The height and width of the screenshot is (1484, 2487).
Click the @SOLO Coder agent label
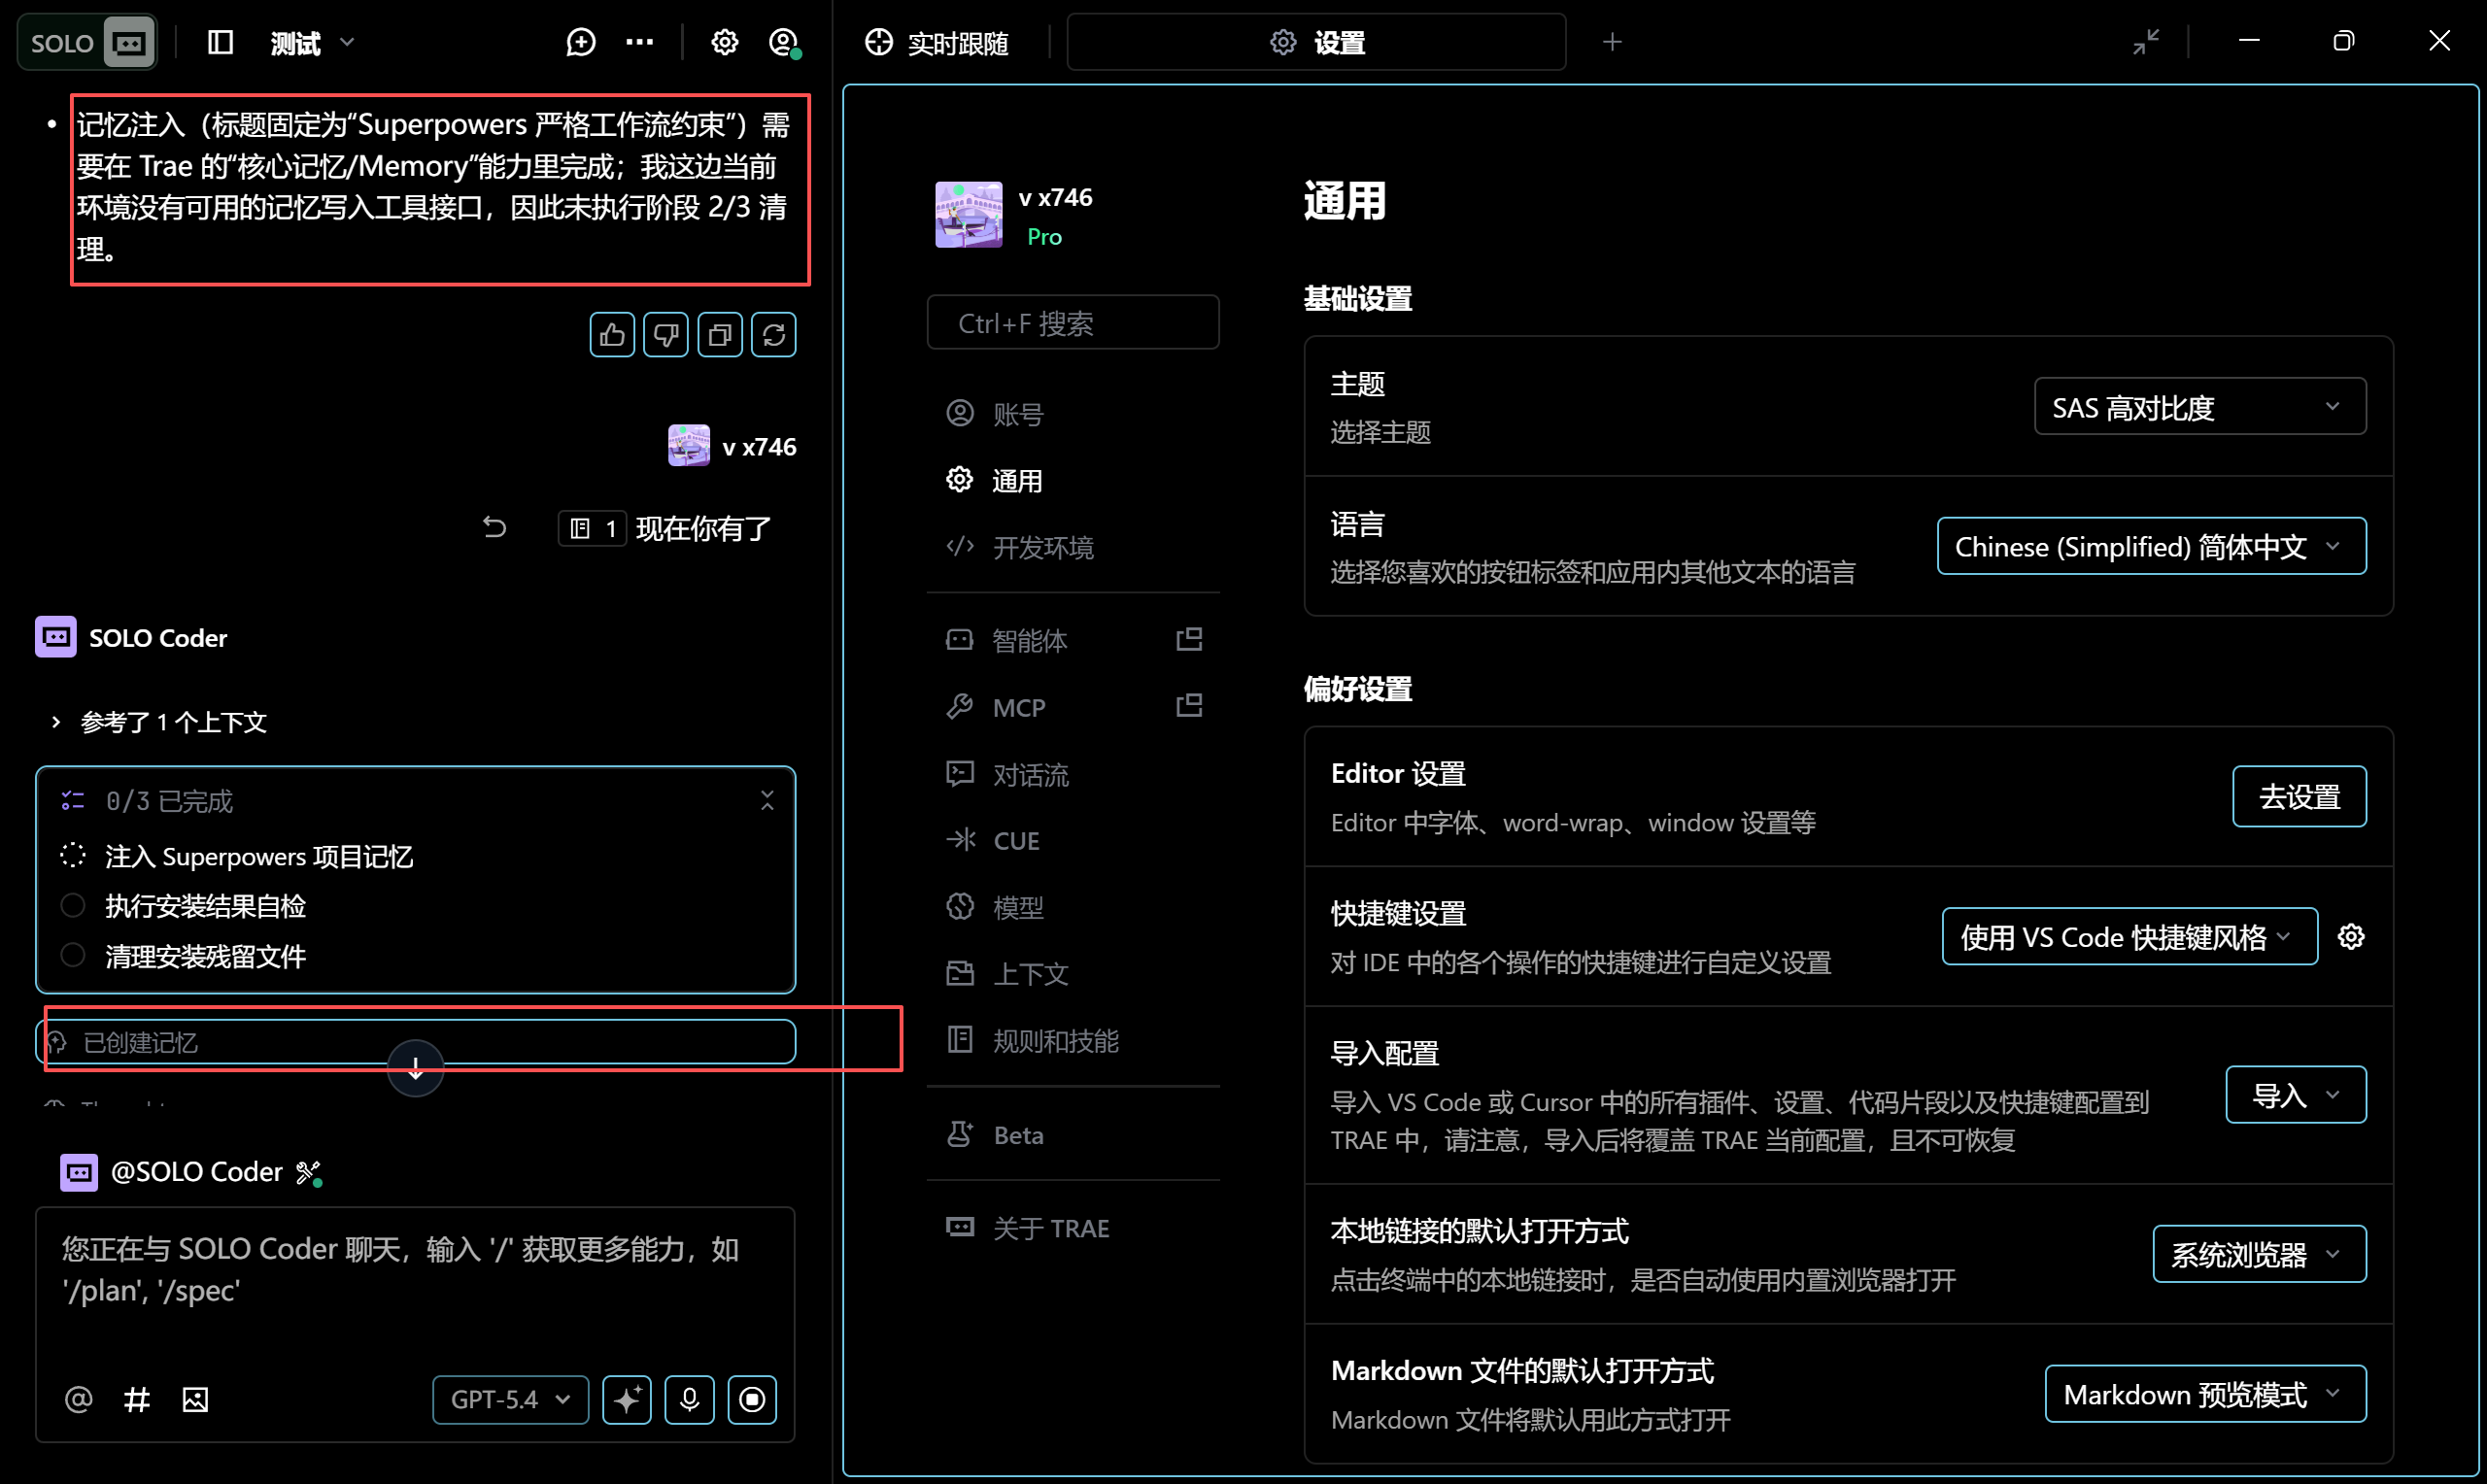point(197,1172)
